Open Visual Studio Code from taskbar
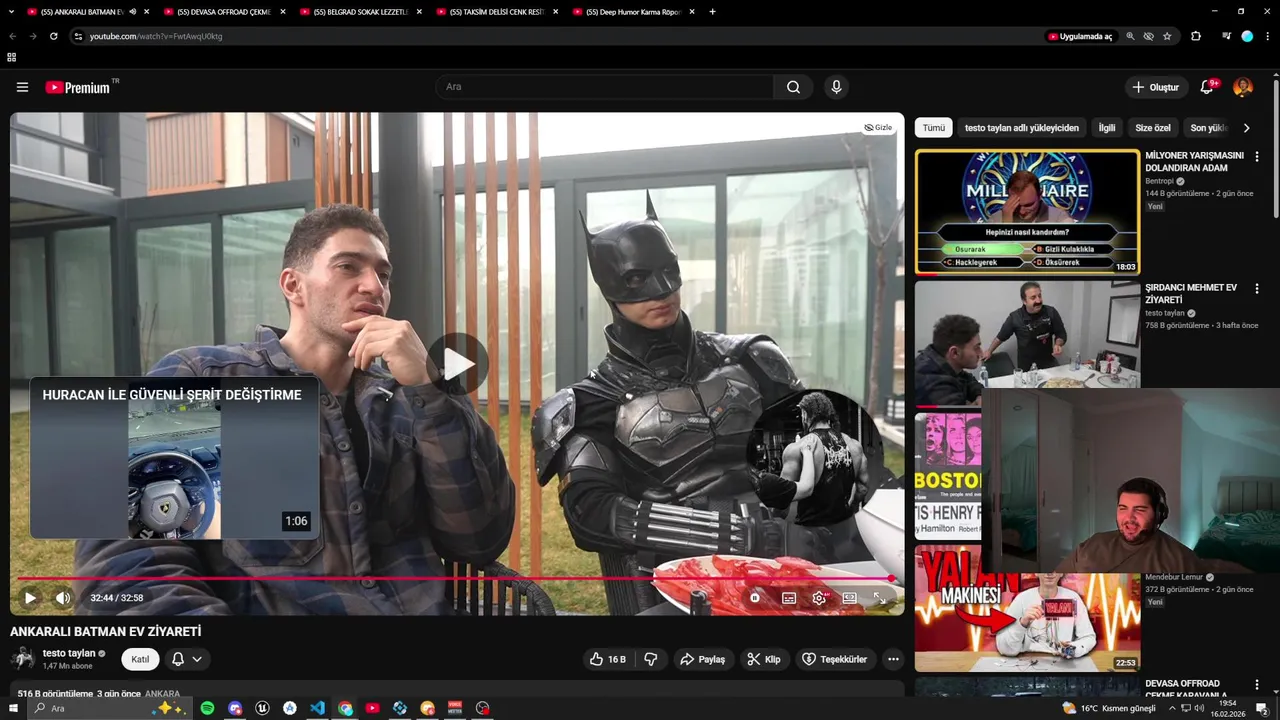 [x=317, y=708]
